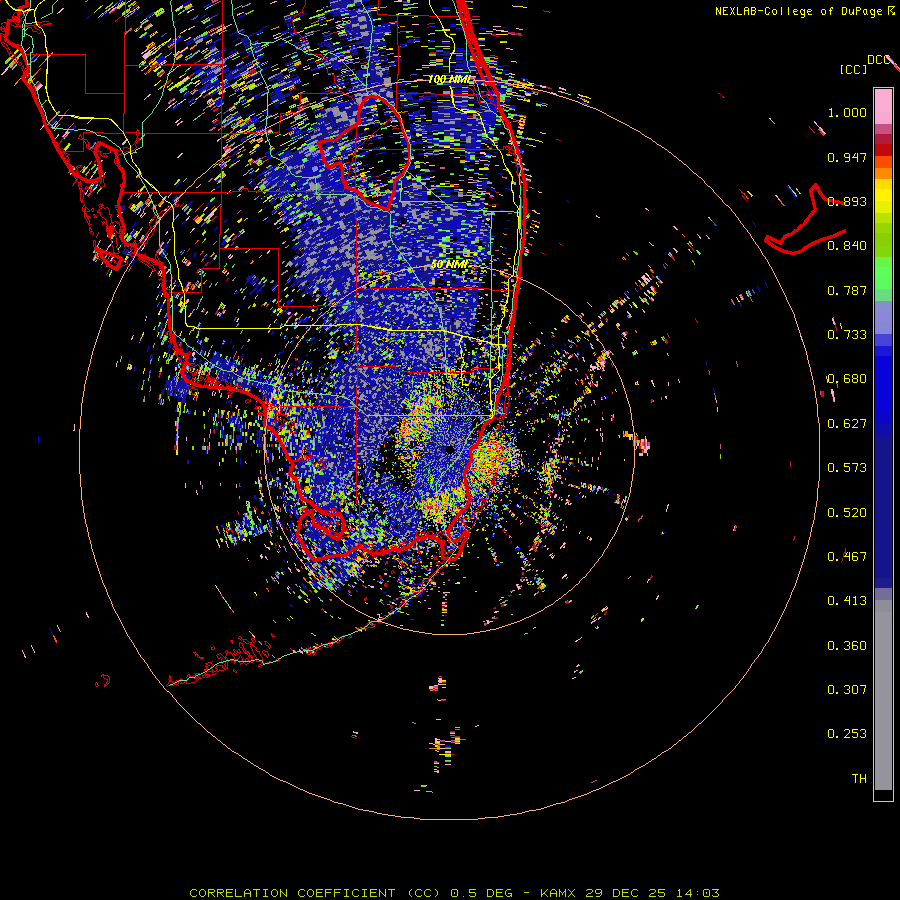Click the [CC] unit label above the color bar
900x900 pixels.
tap(854, 69)
